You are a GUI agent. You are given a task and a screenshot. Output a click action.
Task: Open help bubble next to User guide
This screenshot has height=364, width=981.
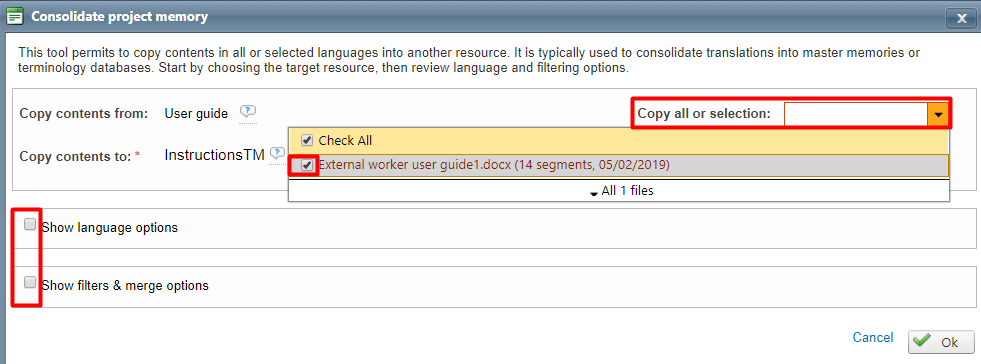pyautogui.click(x=248, y=112)
